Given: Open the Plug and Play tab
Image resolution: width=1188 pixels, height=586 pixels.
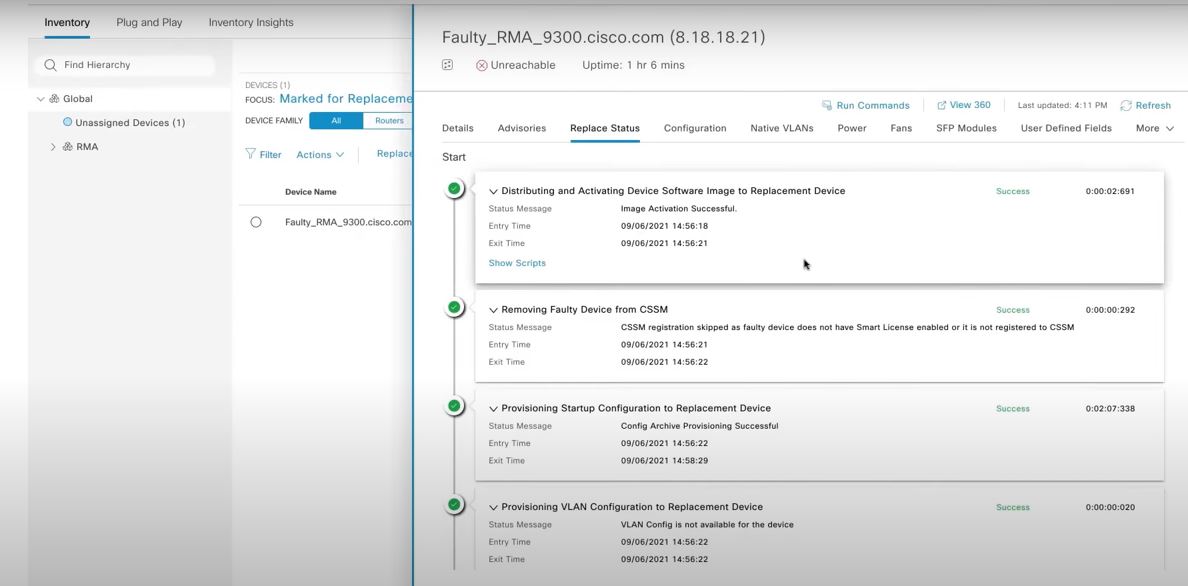Looking at the screenshot, I should (x=148, y=21).
